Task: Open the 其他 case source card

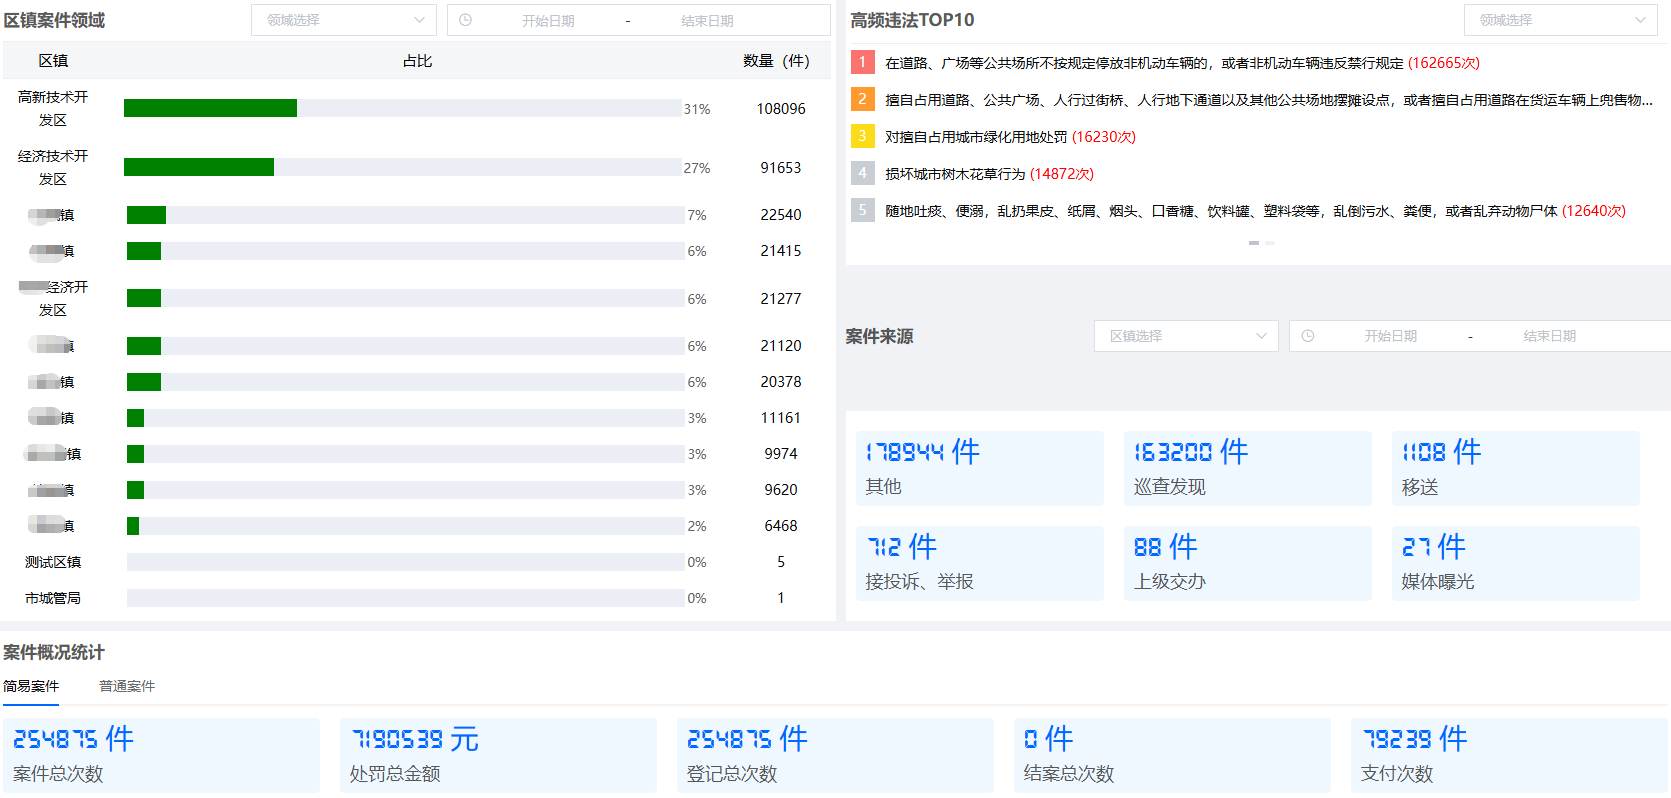Action: [x=980, y=468]
